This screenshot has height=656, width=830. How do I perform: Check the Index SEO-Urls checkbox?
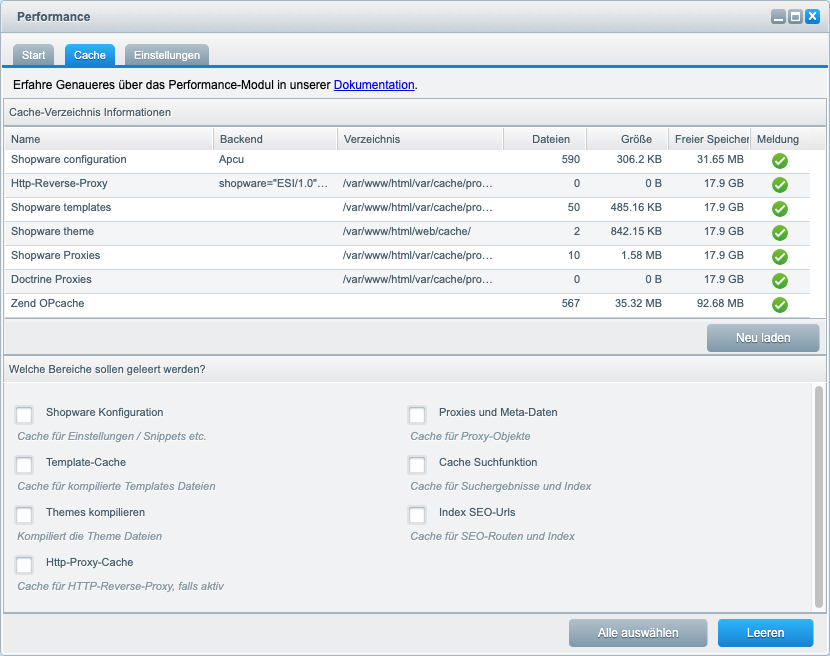pos(417,515)
